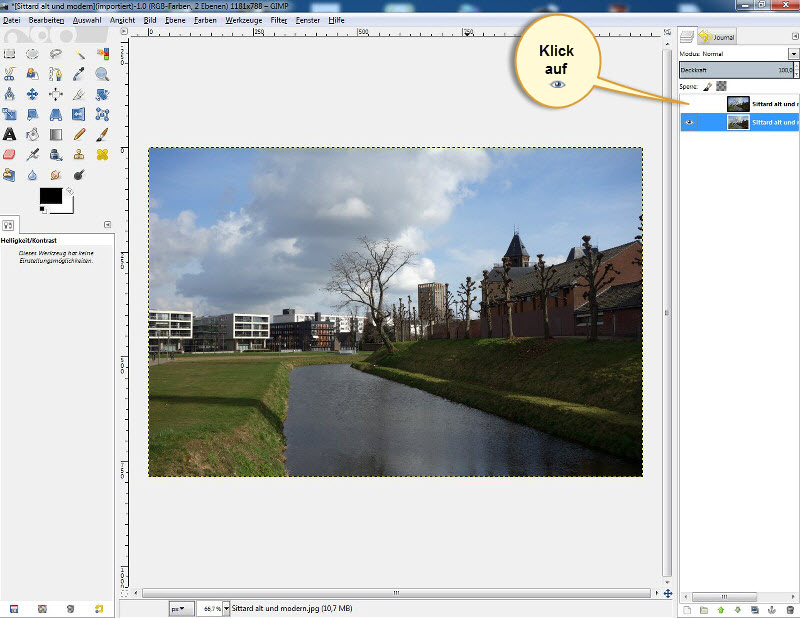Open the Modus Normal dropdown

click(x=793, y=53)
